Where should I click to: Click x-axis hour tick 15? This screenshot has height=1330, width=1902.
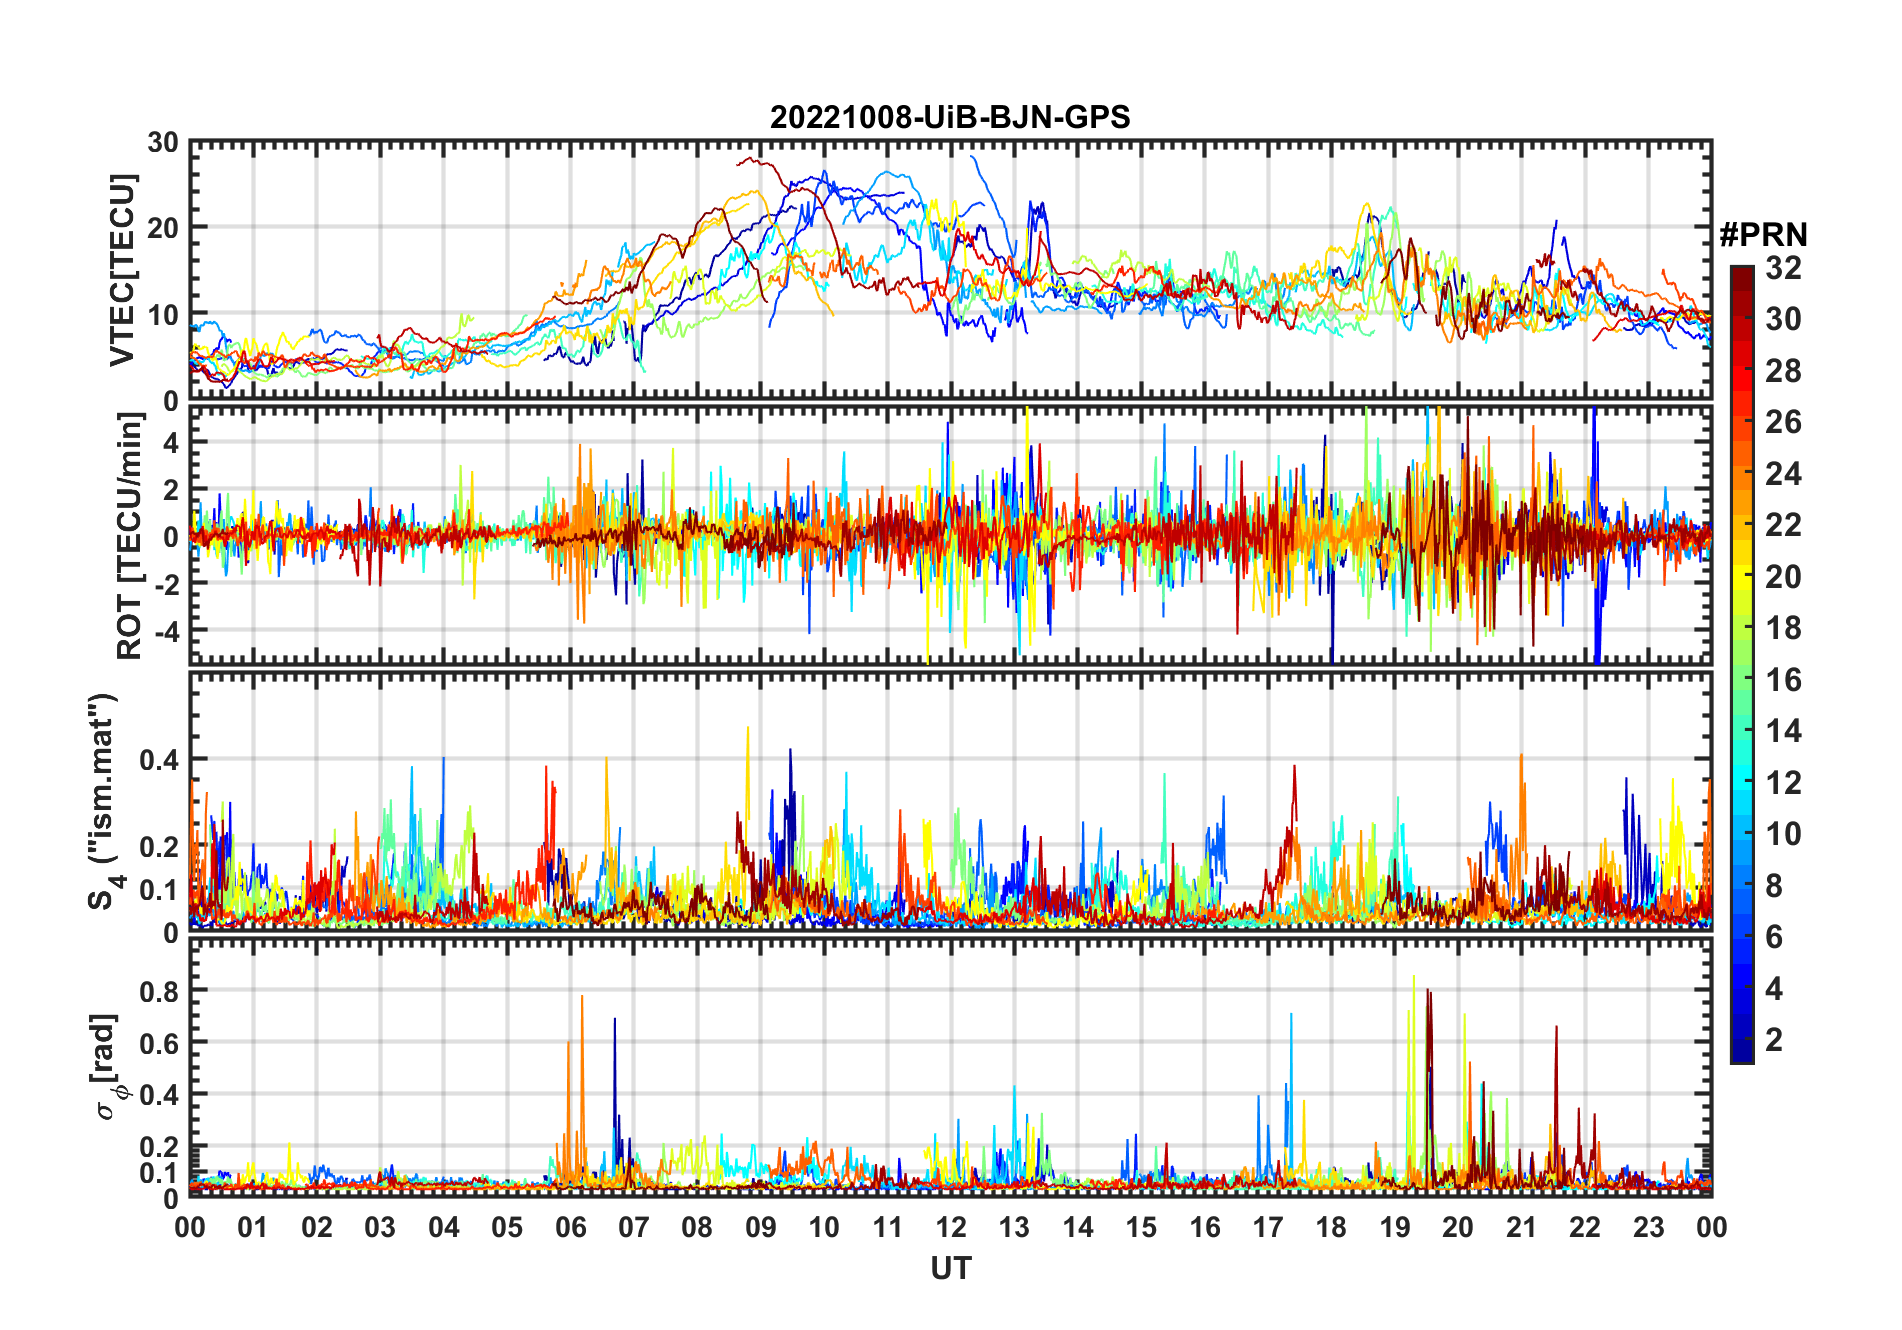[1141, 1228]
